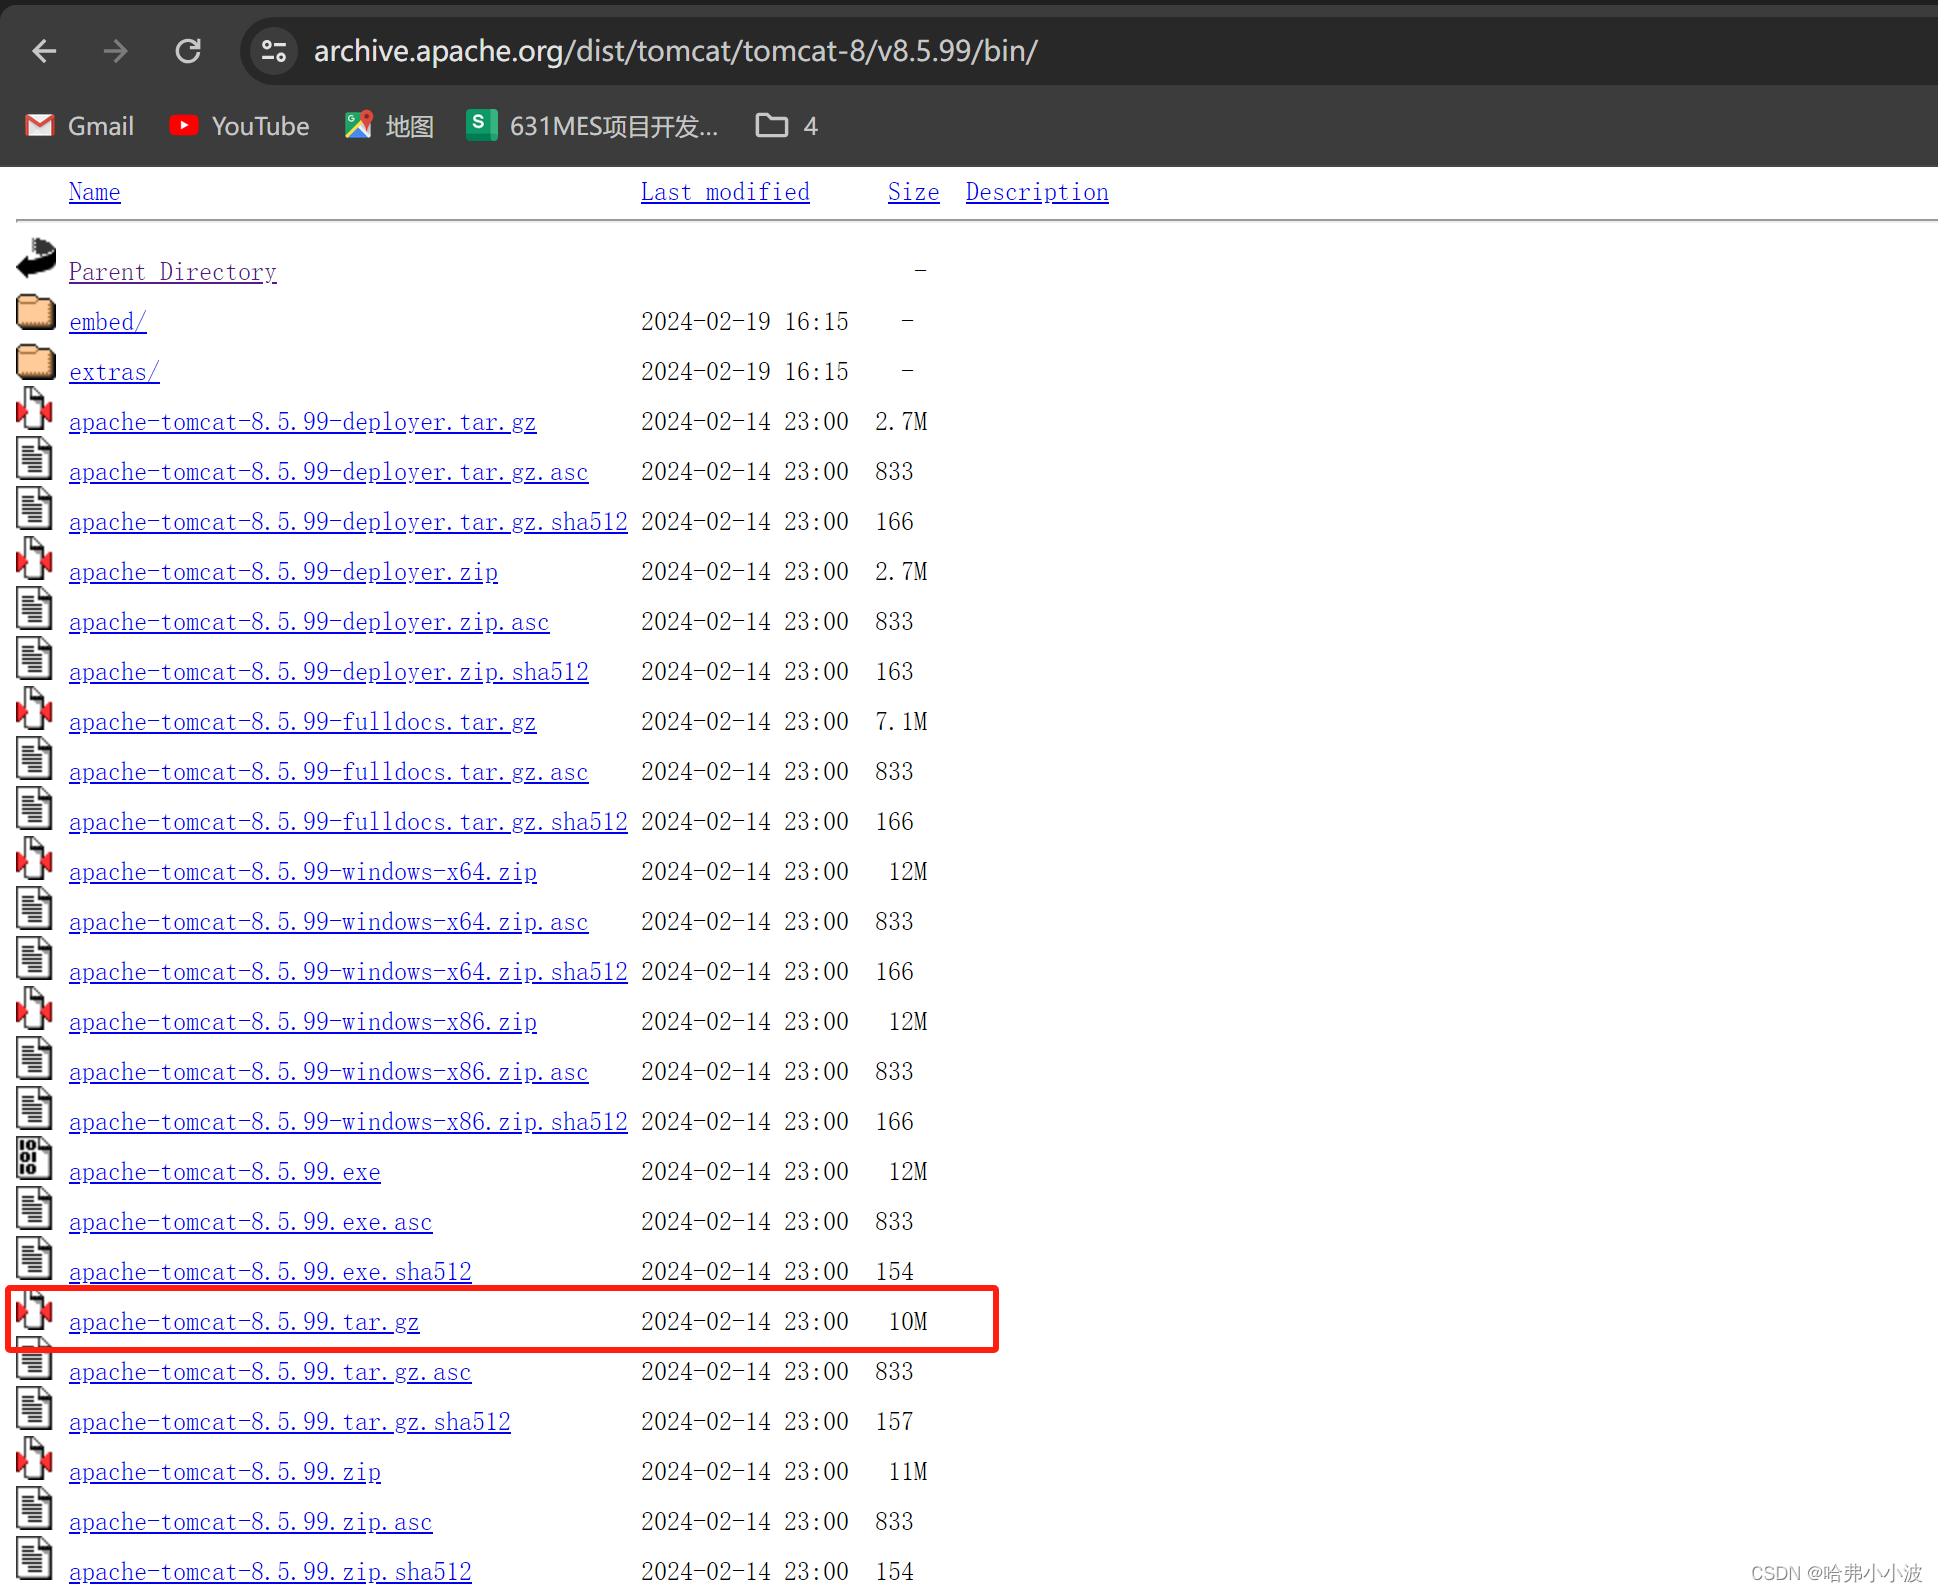Sort listing by Name column
This screenshot has height=1592, width=1938.
pyautogui.click(x=94, y=192)
